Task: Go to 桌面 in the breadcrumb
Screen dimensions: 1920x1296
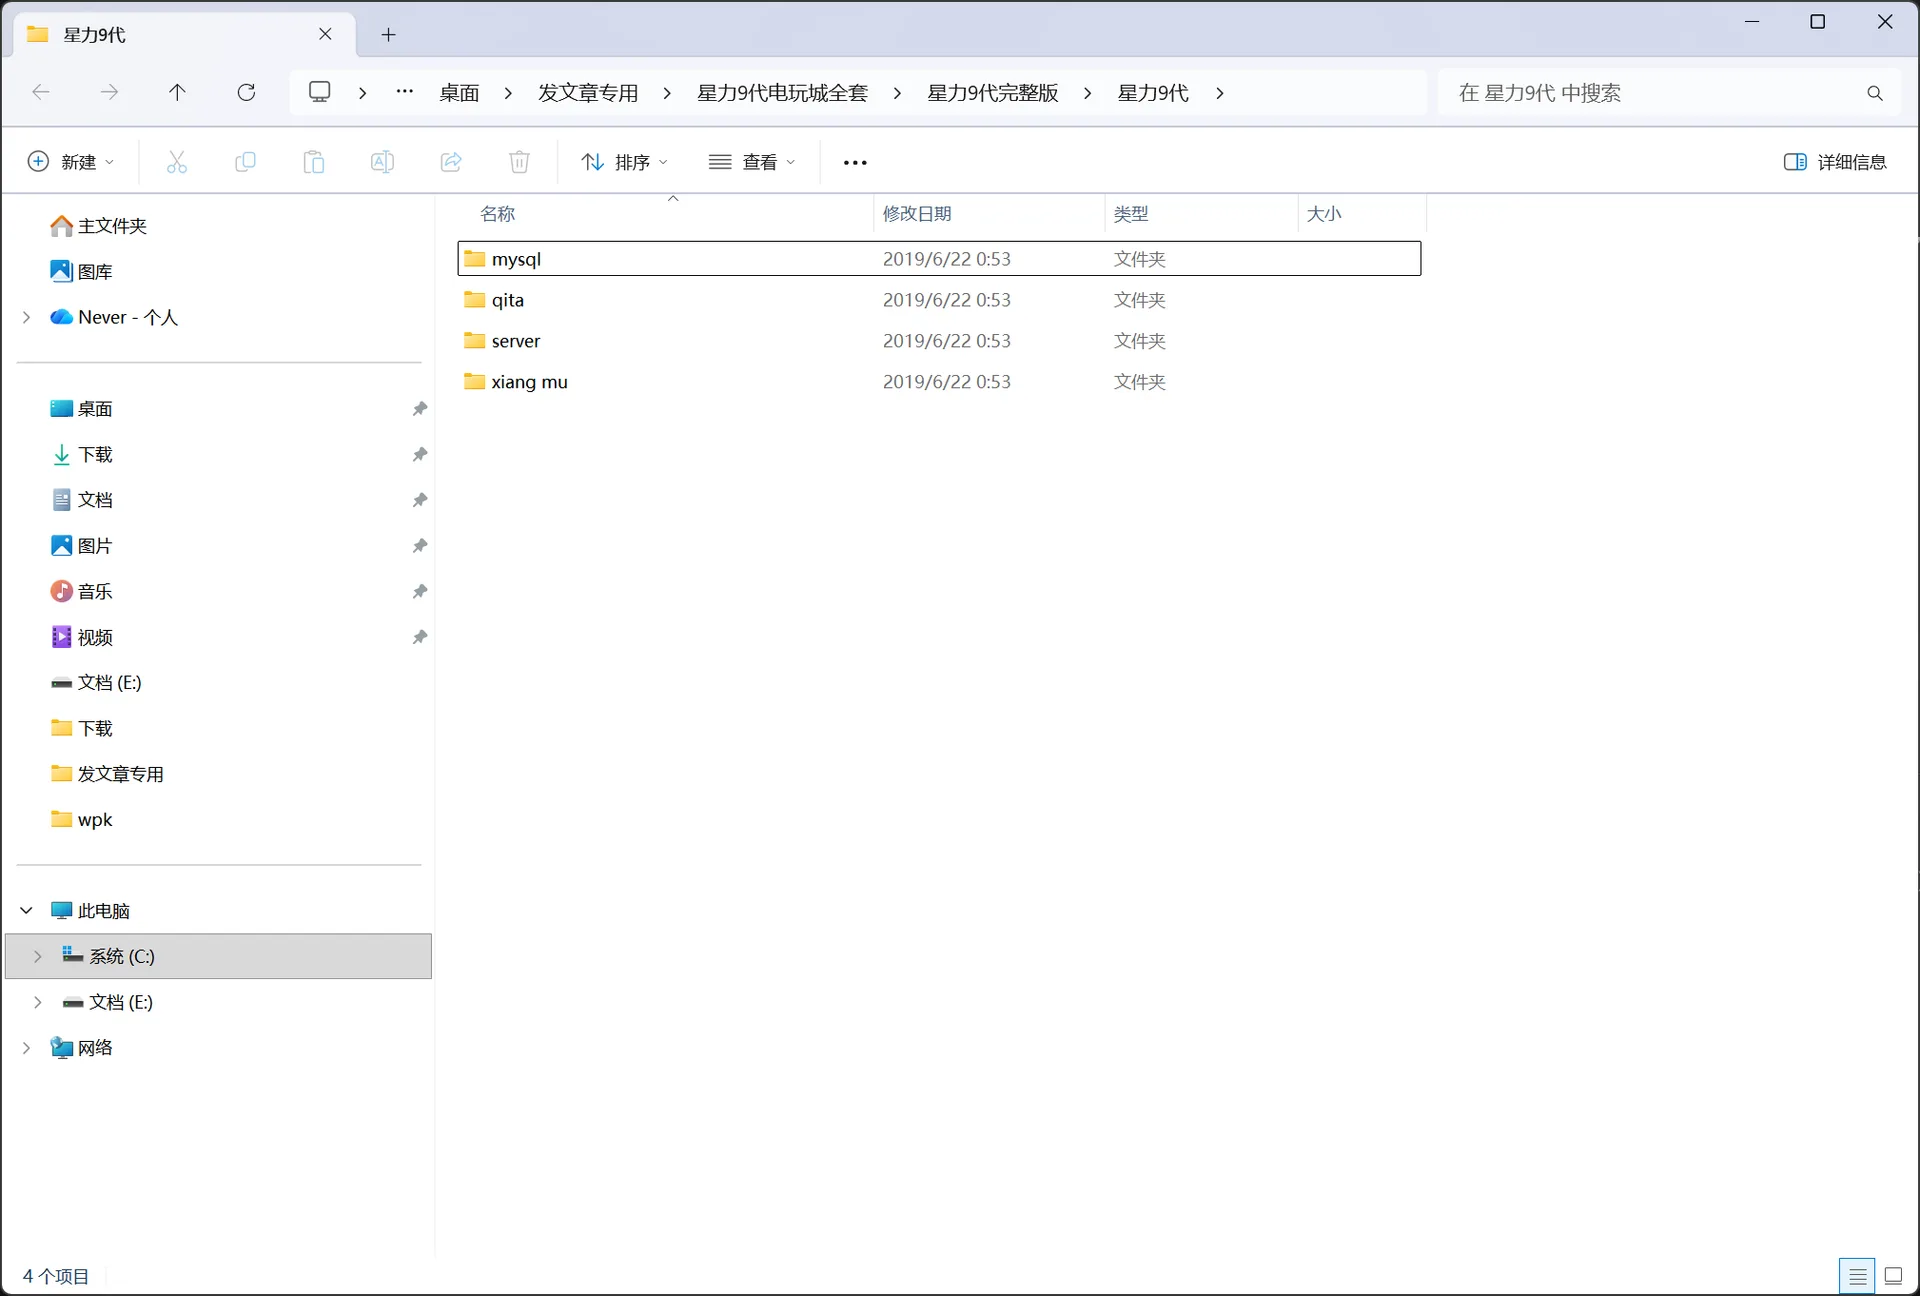Action: click(459, 93)
